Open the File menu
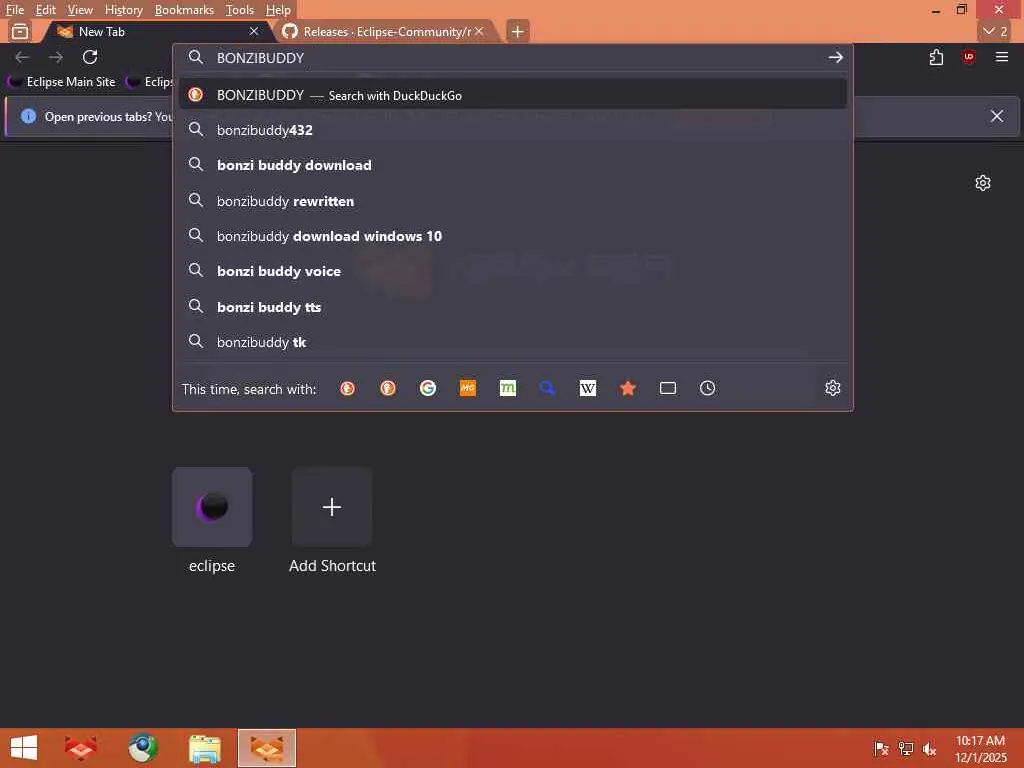This screenshot has height=768, width=1024. [x=14, y=10]
